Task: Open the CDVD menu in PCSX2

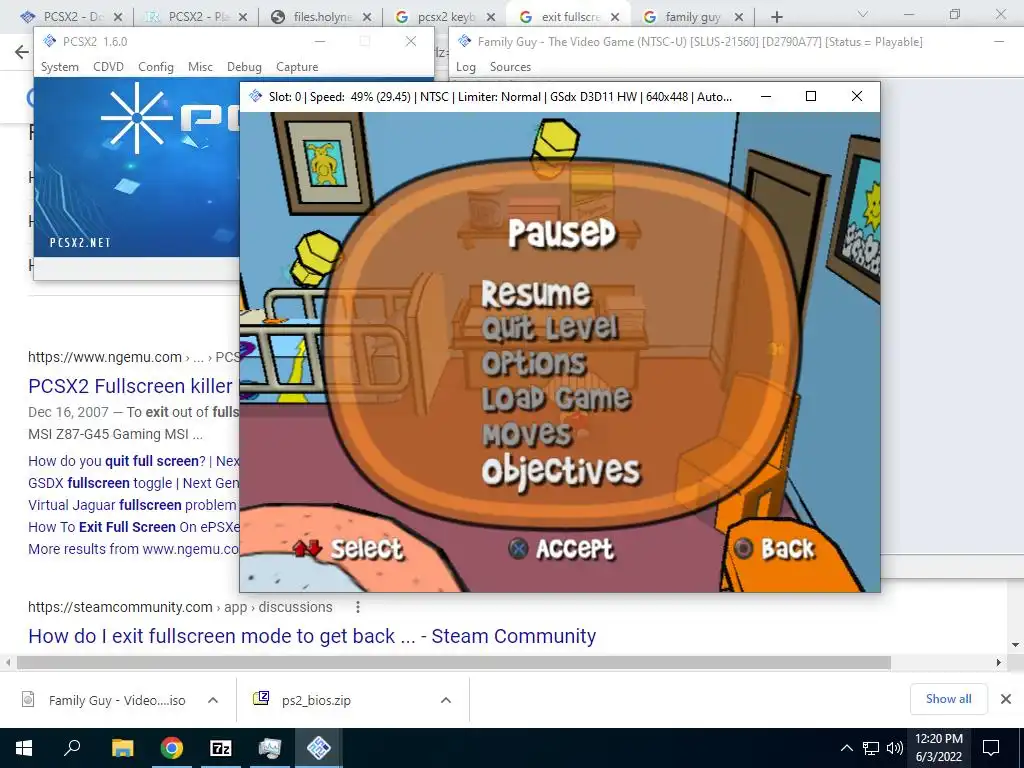Action: coord(108,67)
